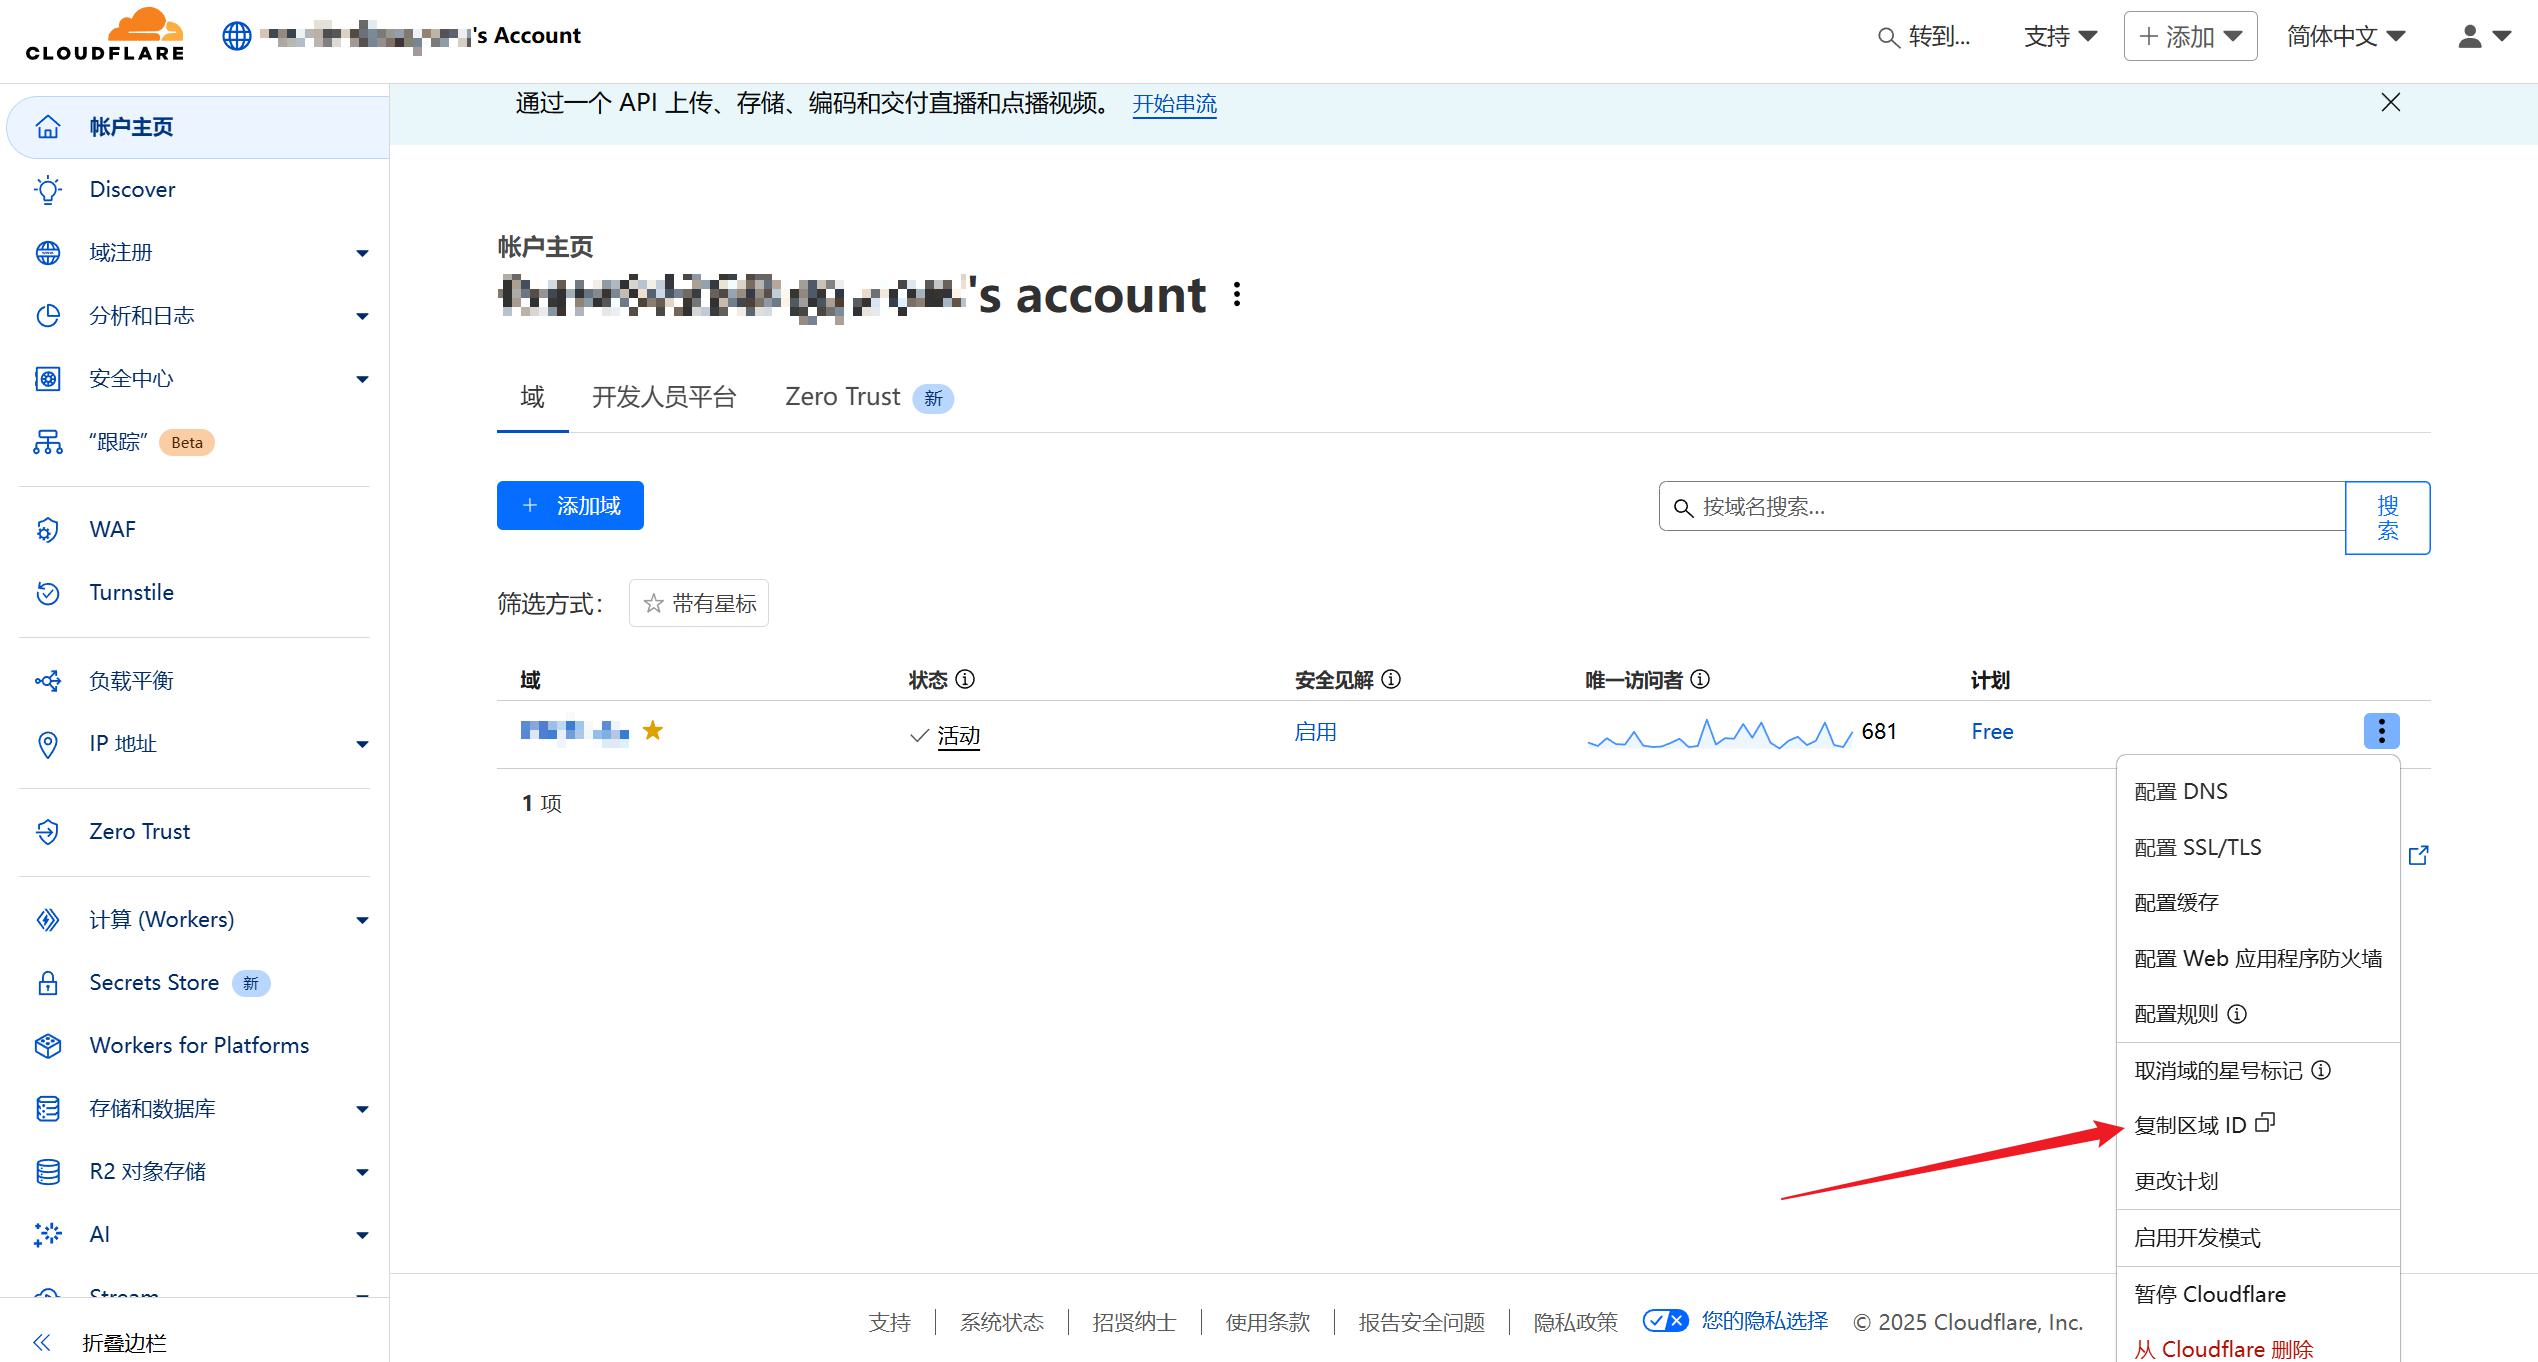Open the 简体中文 language dropdown
The width and height of the screenshot is (2538, 1362).
click(x=2345, y=37)
